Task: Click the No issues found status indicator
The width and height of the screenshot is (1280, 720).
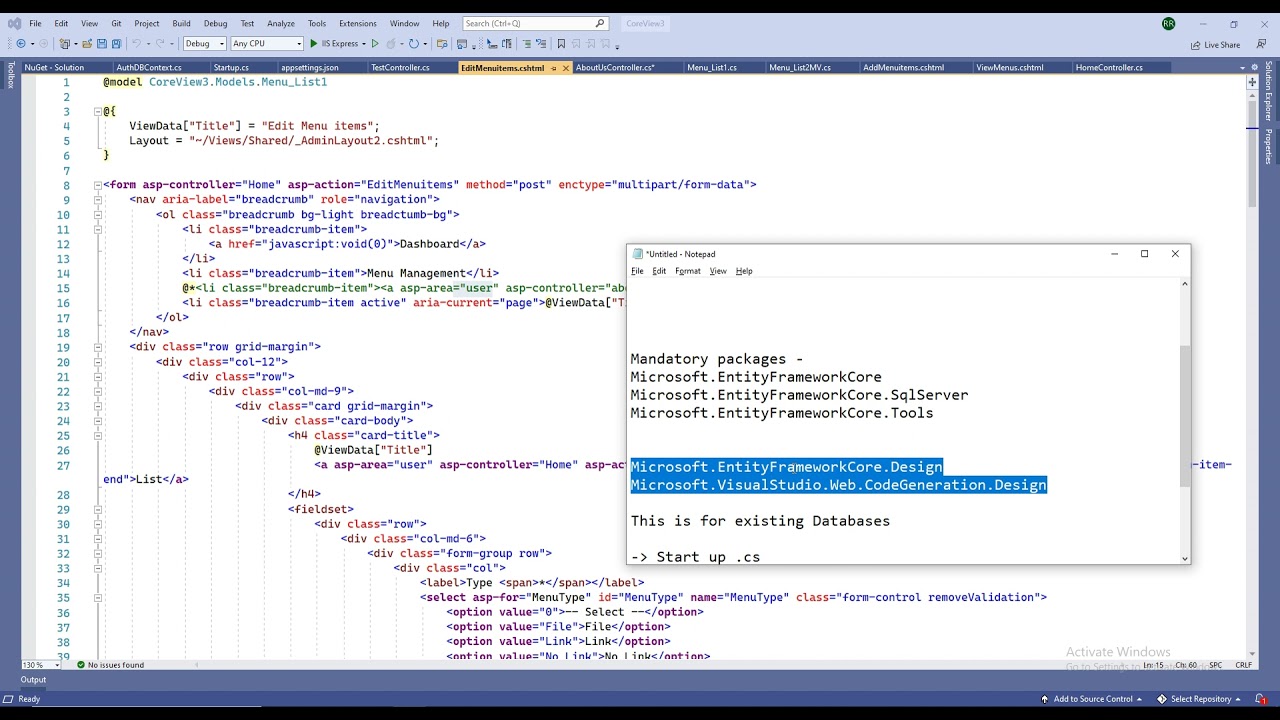Action: pos(109,665)
